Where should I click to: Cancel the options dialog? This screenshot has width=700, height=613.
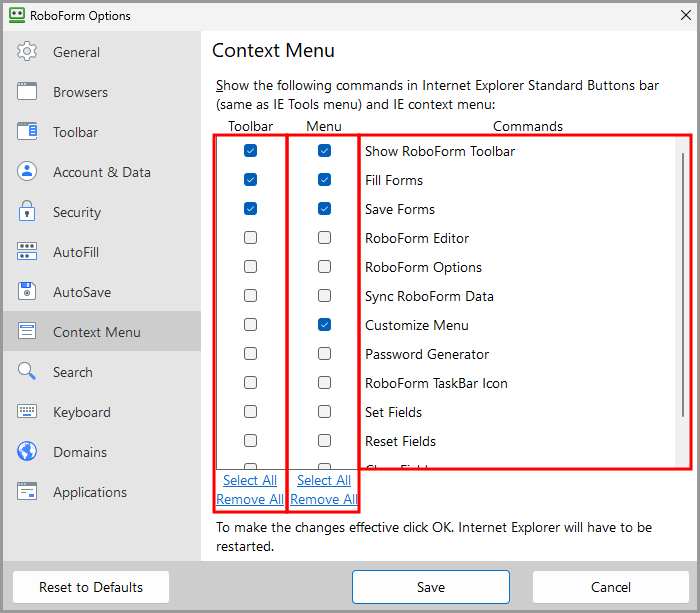pos(611,587)
